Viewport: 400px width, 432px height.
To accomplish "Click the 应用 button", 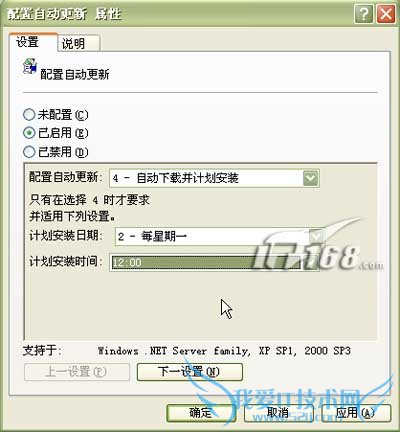I will (x=356, y=413).
